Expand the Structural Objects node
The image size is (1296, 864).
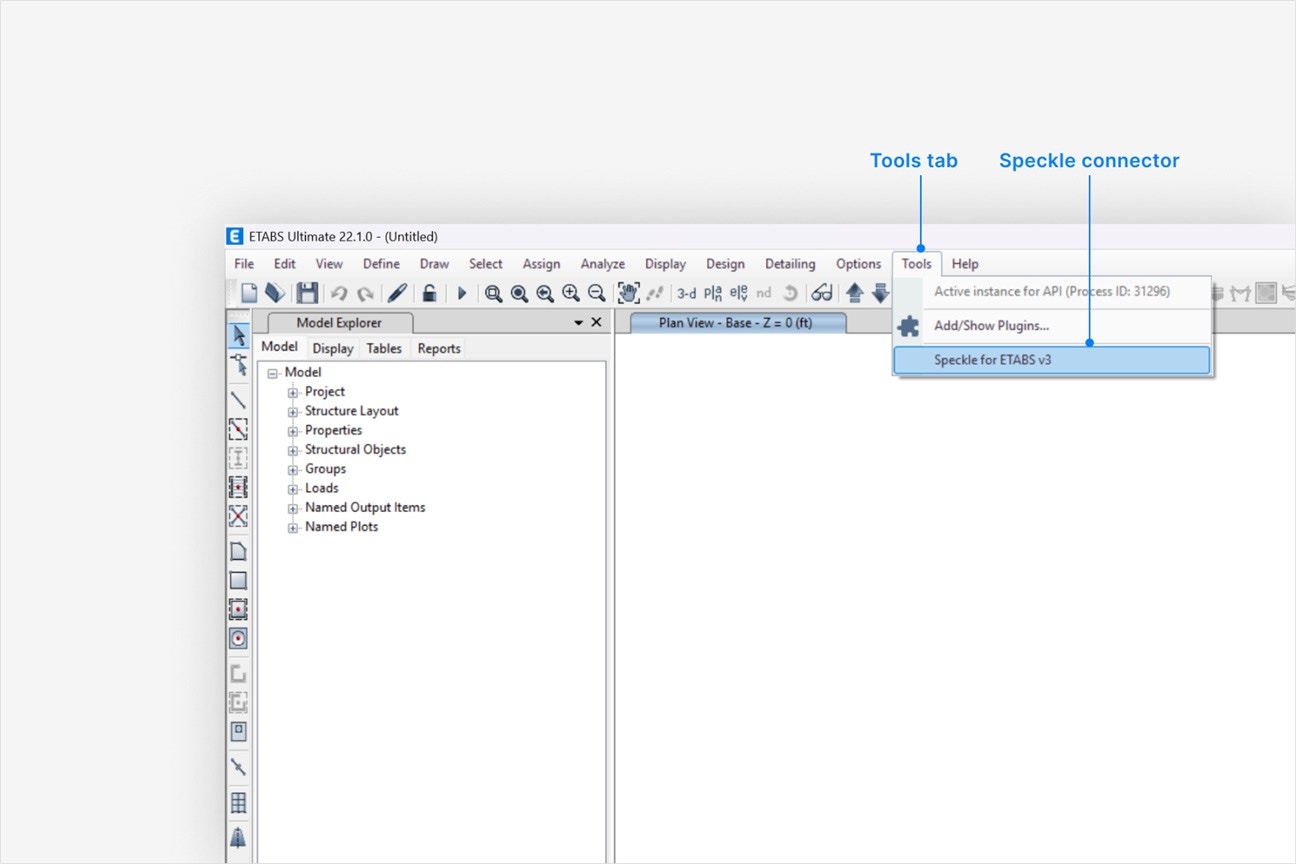point(293,450)
